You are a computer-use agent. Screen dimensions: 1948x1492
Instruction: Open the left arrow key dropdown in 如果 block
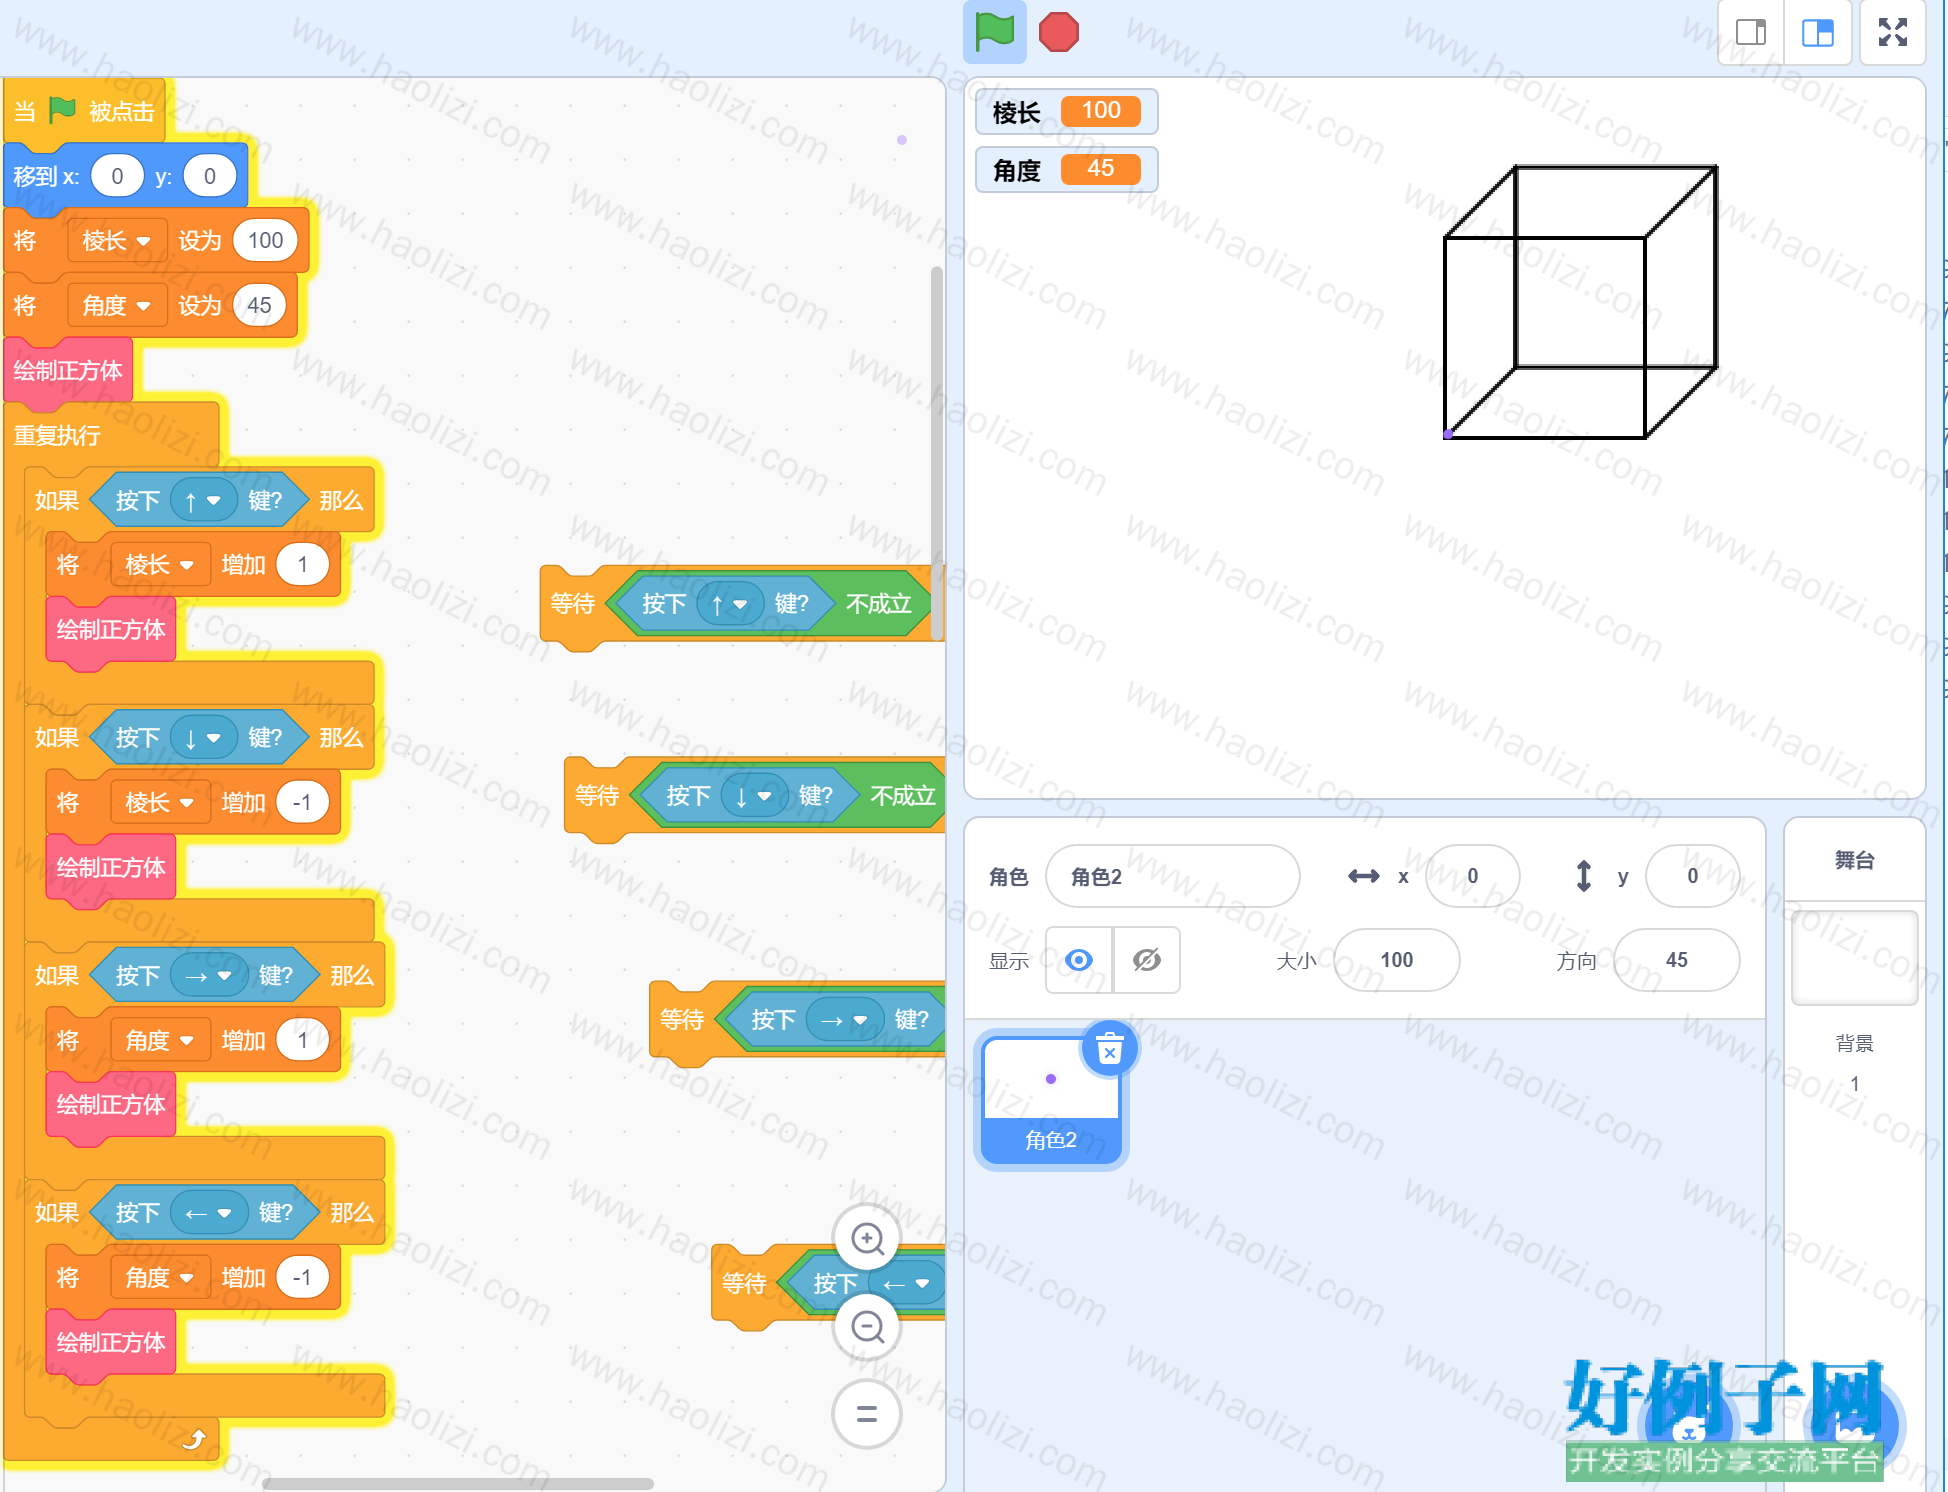[209, 1213]
